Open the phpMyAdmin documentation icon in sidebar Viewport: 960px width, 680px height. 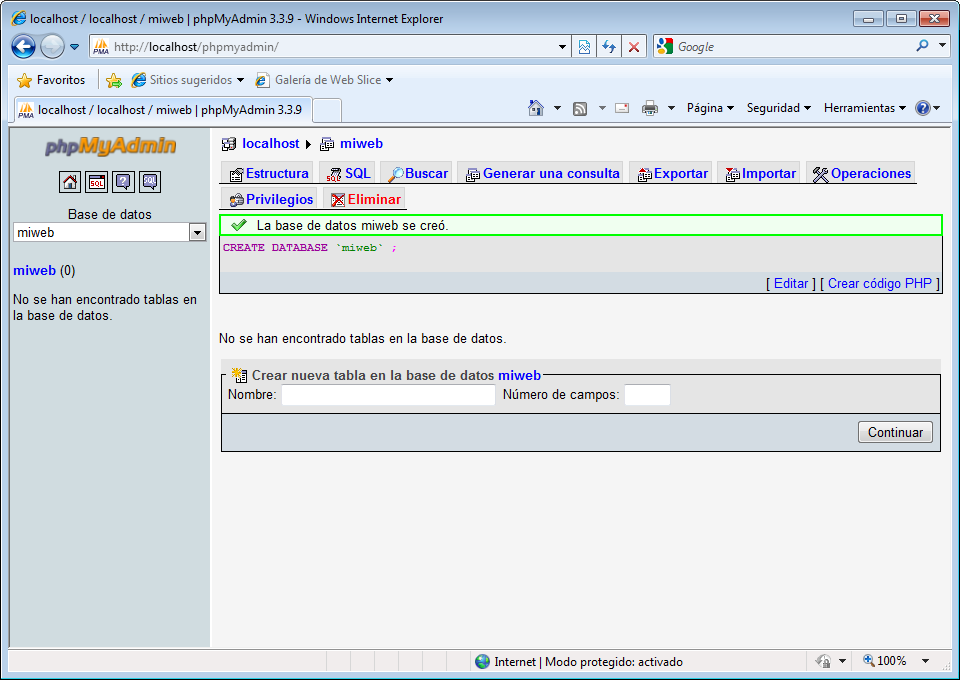pyautogui.click(x=123, y=182)
